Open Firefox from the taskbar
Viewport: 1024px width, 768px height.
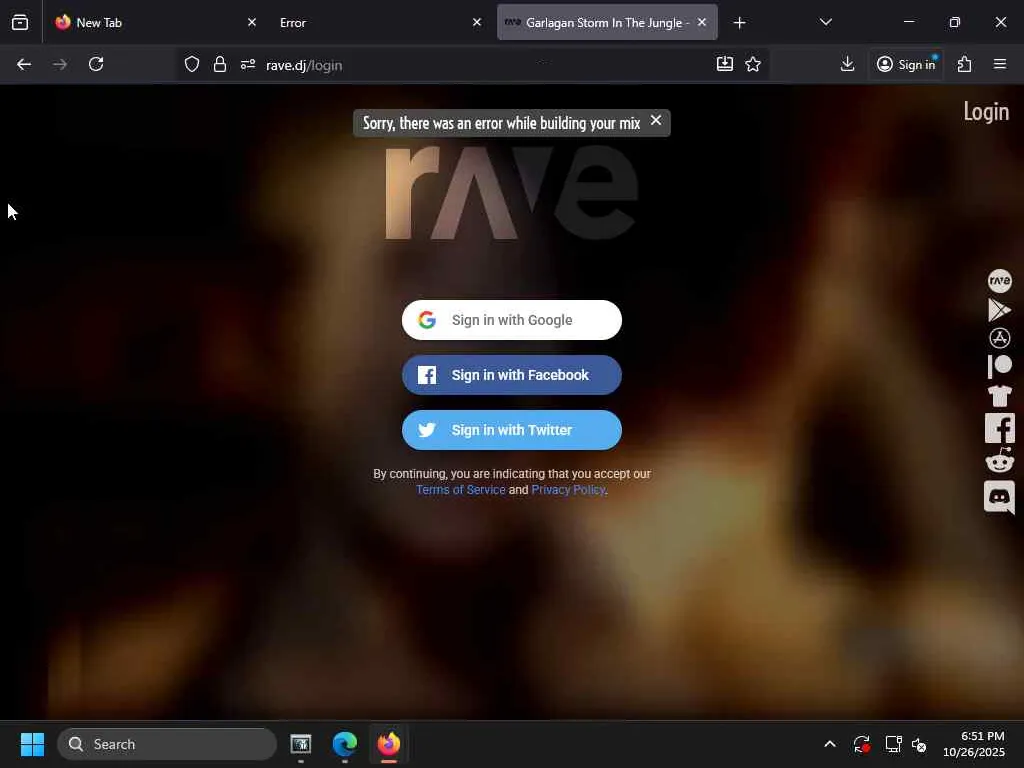389,744
